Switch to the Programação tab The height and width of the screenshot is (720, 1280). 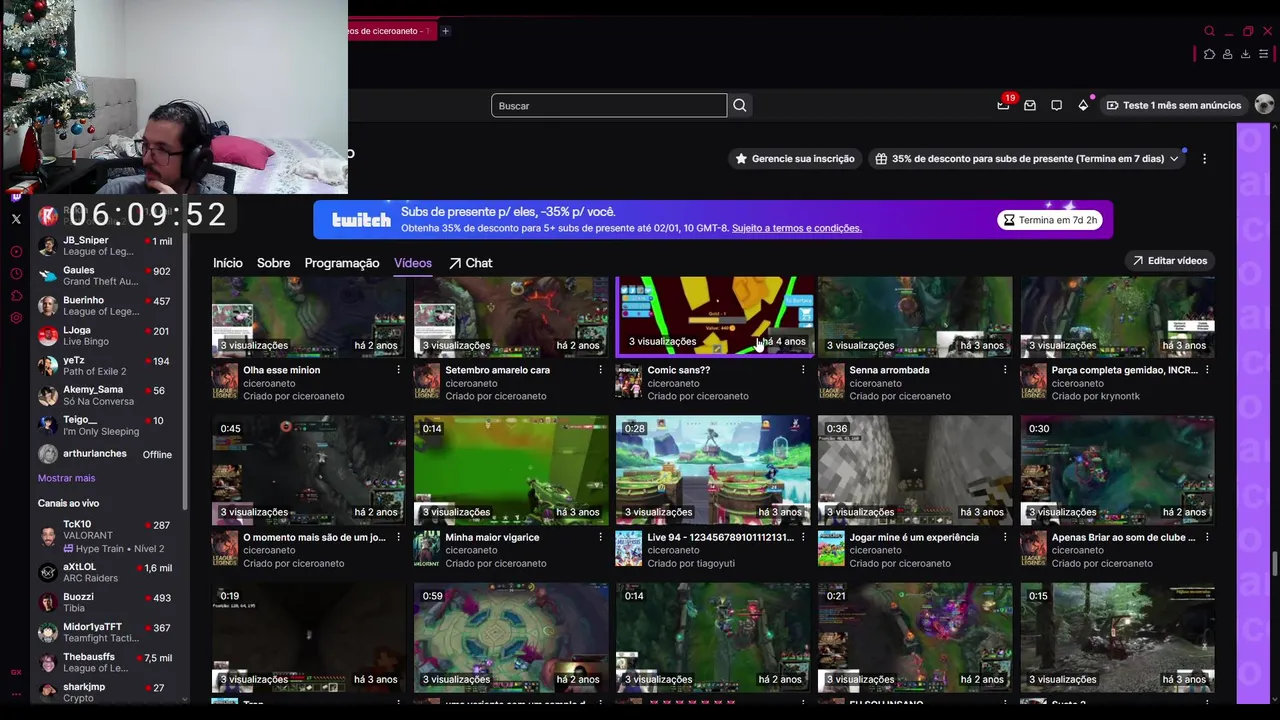342,263
